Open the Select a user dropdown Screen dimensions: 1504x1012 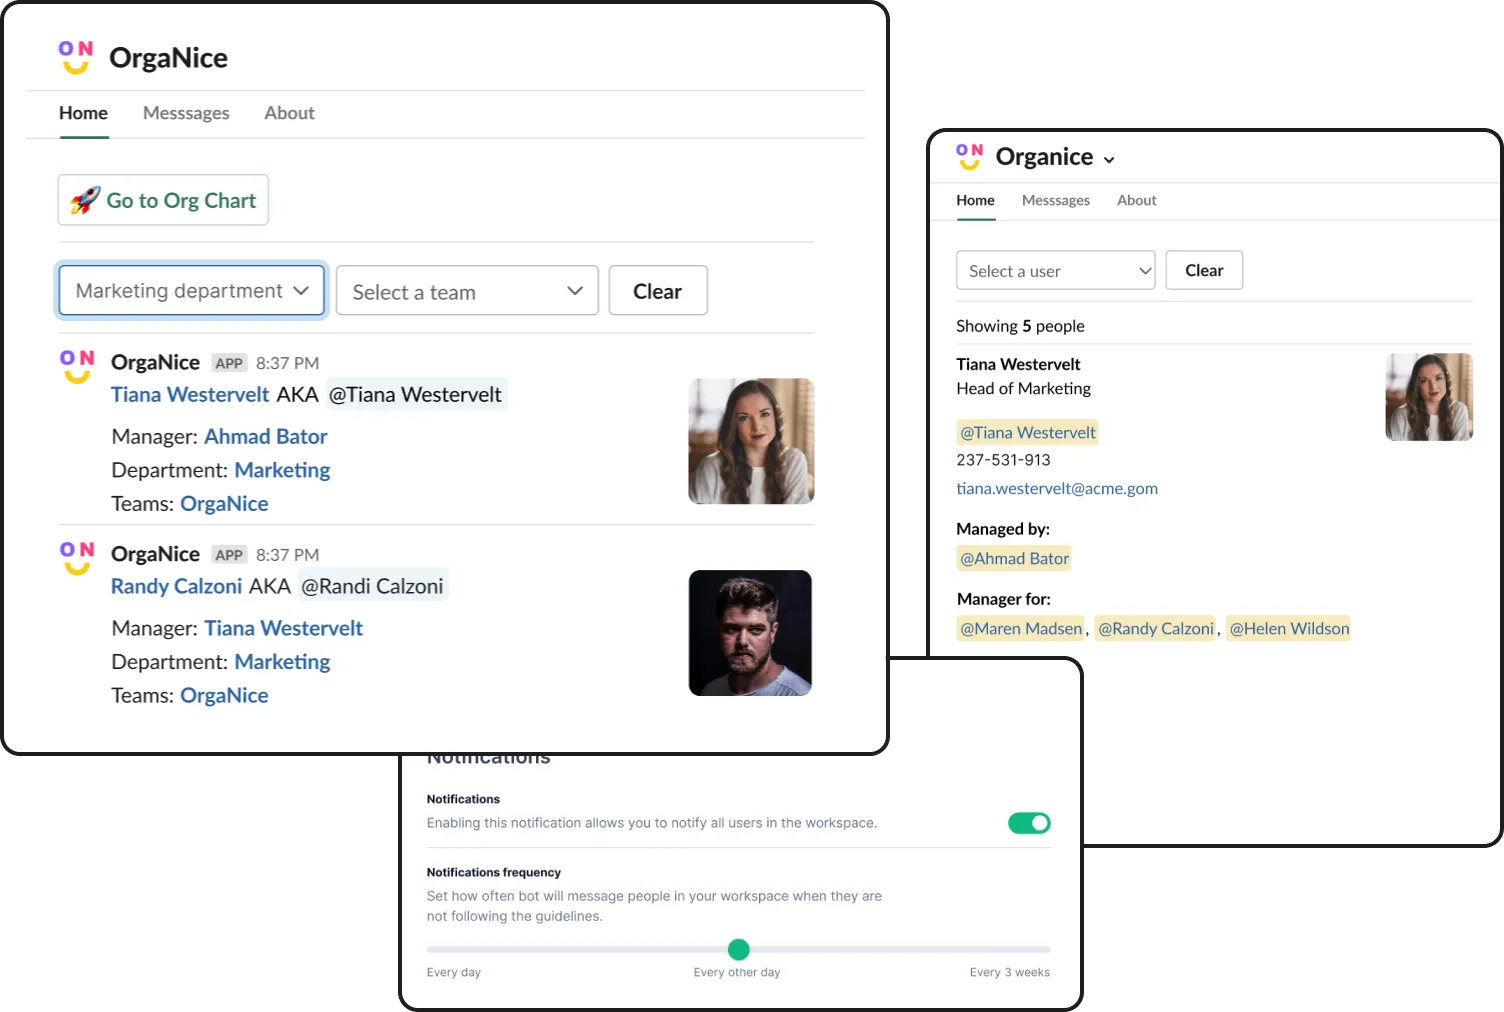pos(1054,270)
